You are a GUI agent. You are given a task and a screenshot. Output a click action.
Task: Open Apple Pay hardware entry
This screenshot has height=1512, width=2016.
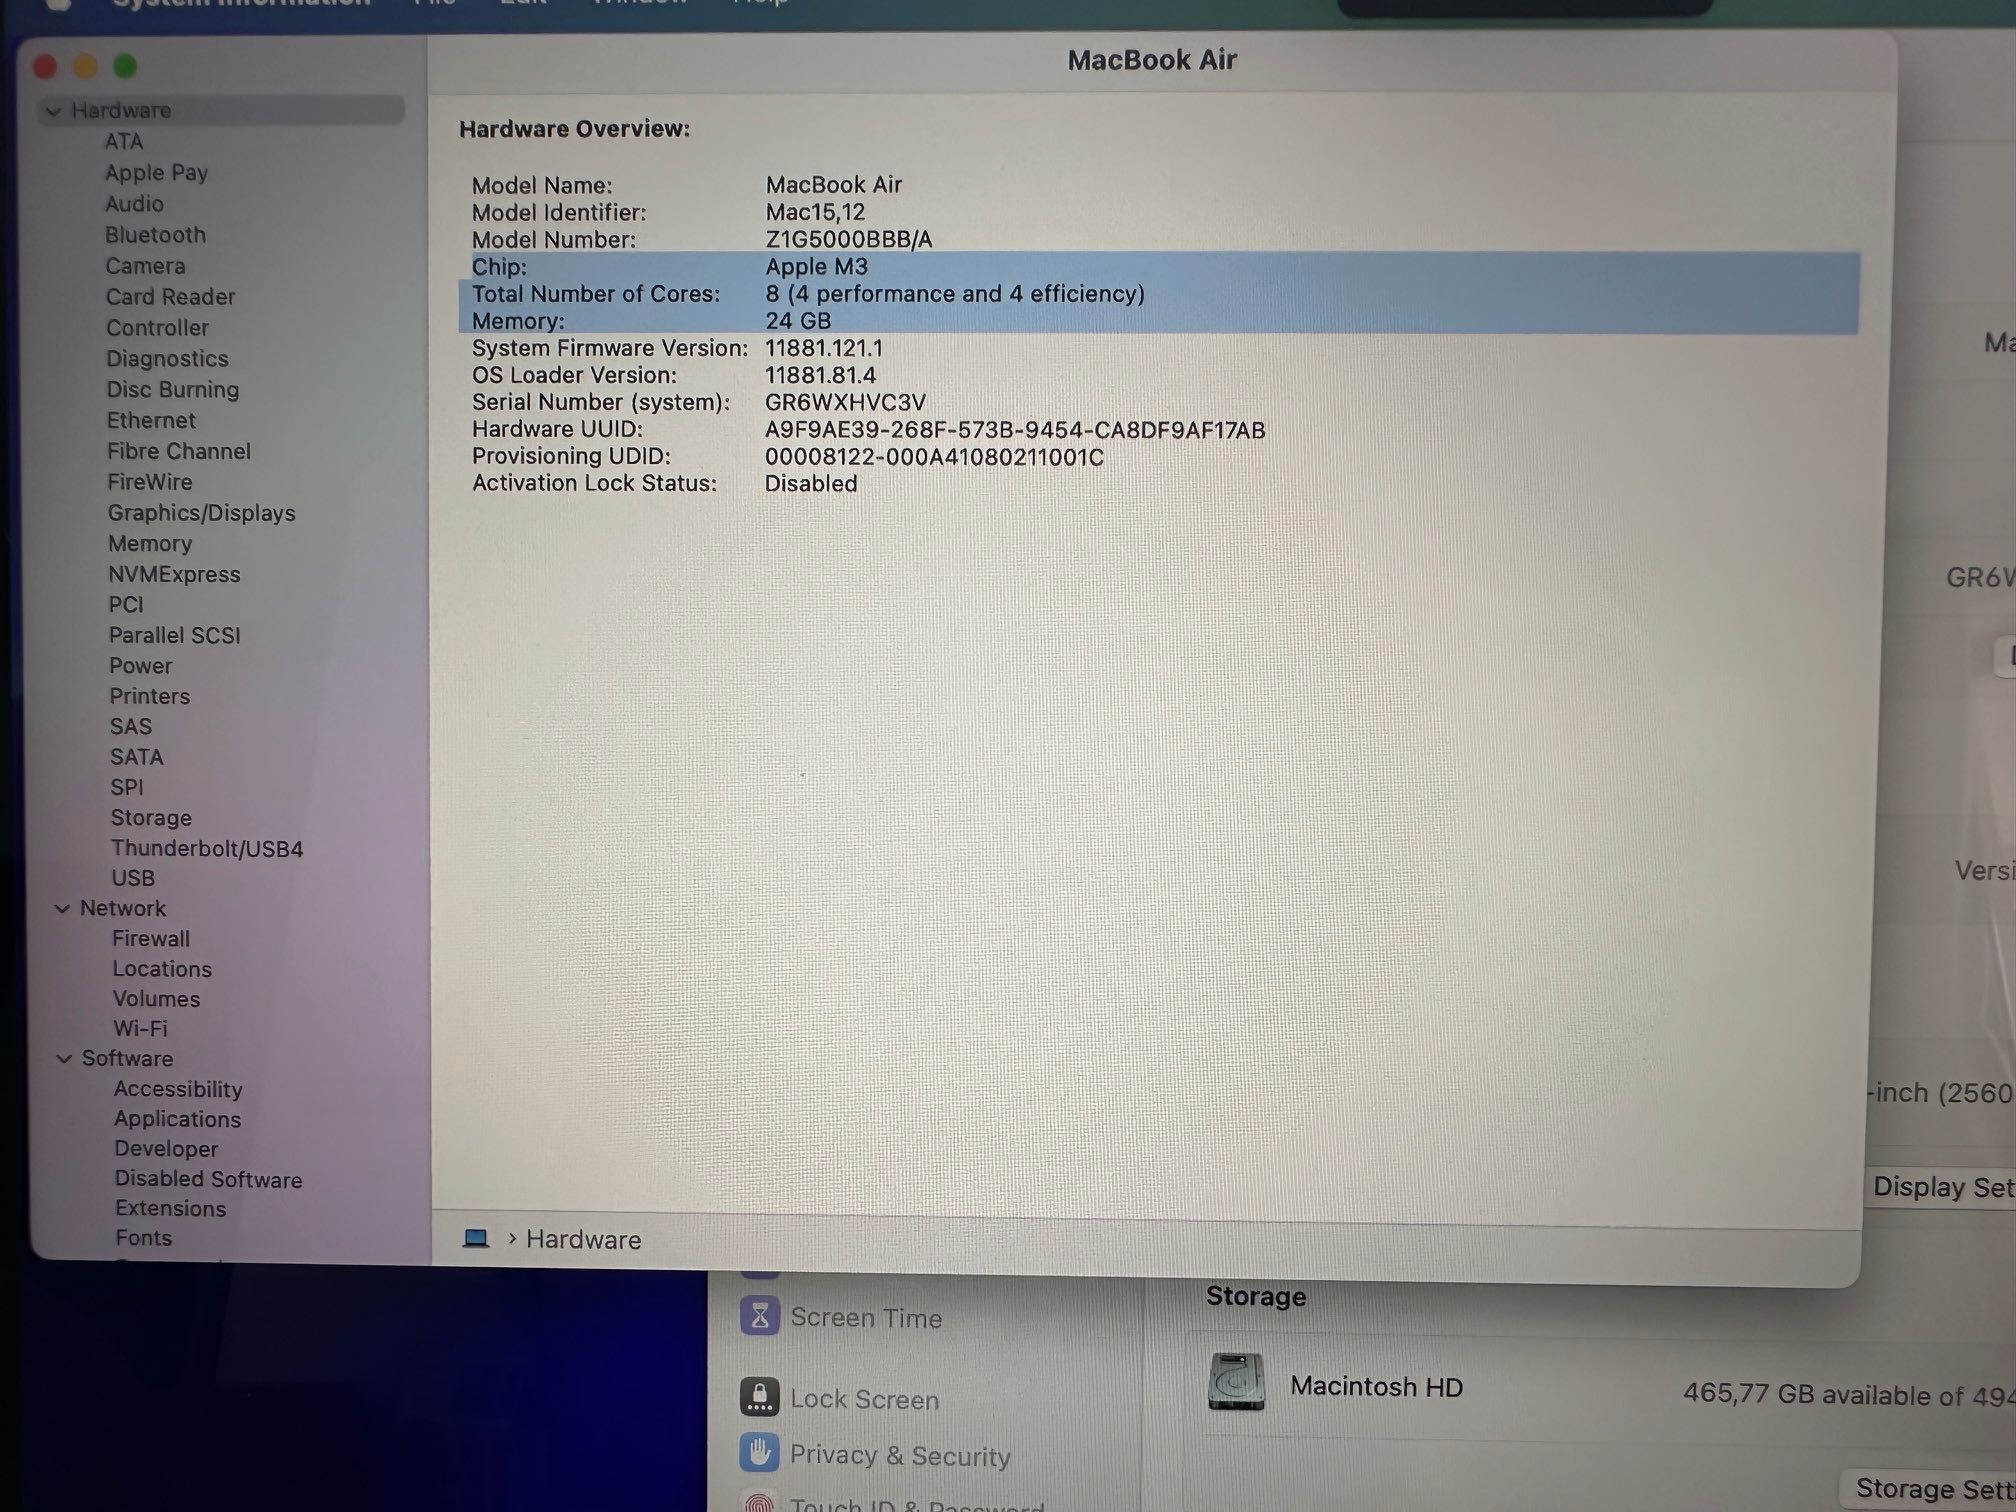pyautogui.click(x=156, y=173)
